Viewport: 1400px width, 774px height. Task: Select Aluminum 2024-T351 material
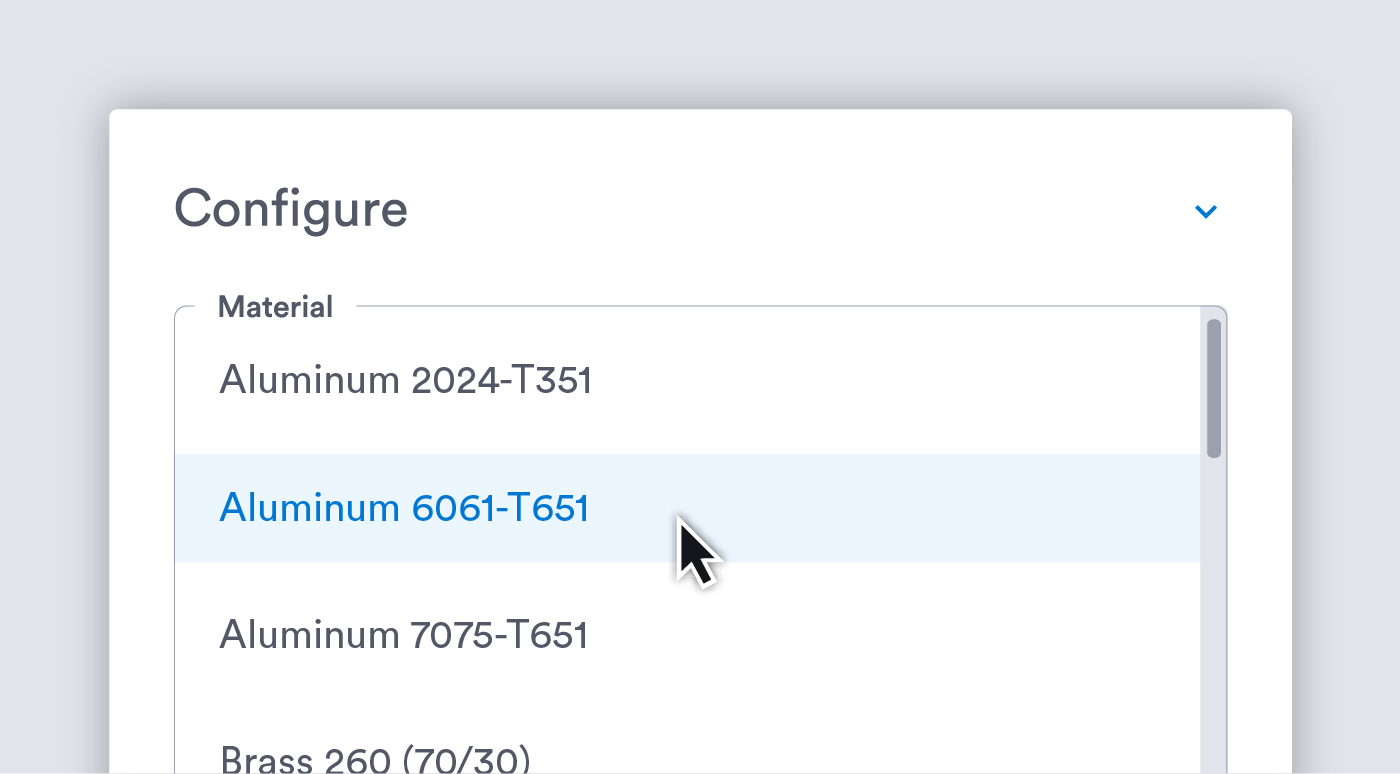[405, 381]
